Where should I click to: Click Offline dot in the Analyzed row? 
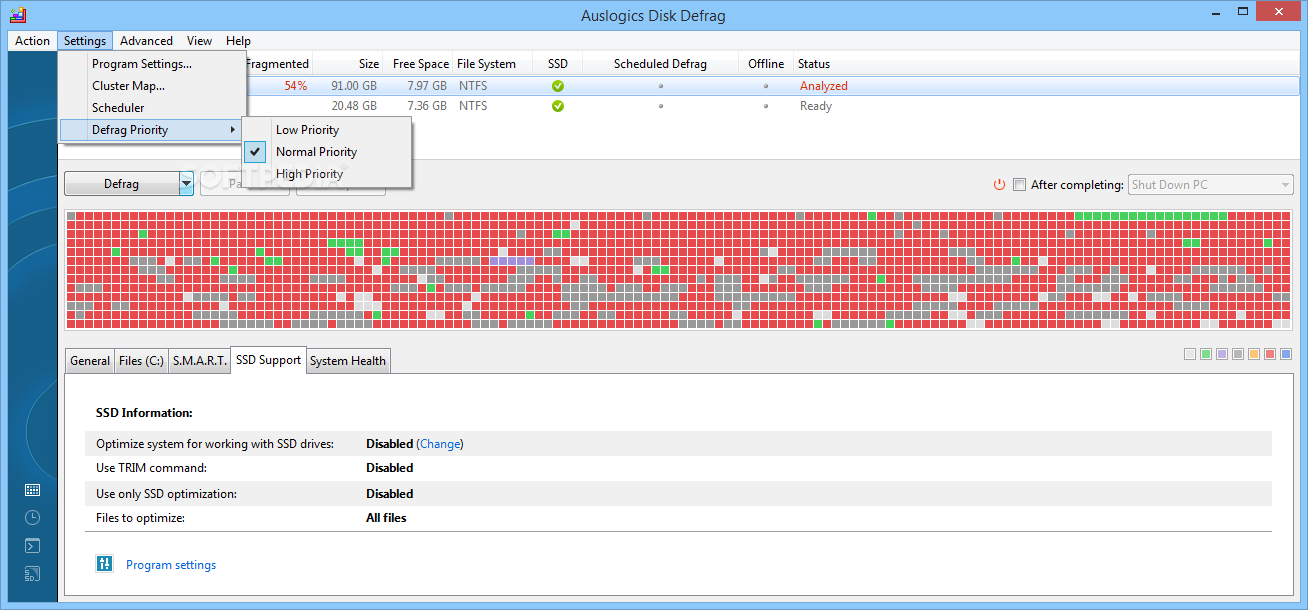coord(766,86)
